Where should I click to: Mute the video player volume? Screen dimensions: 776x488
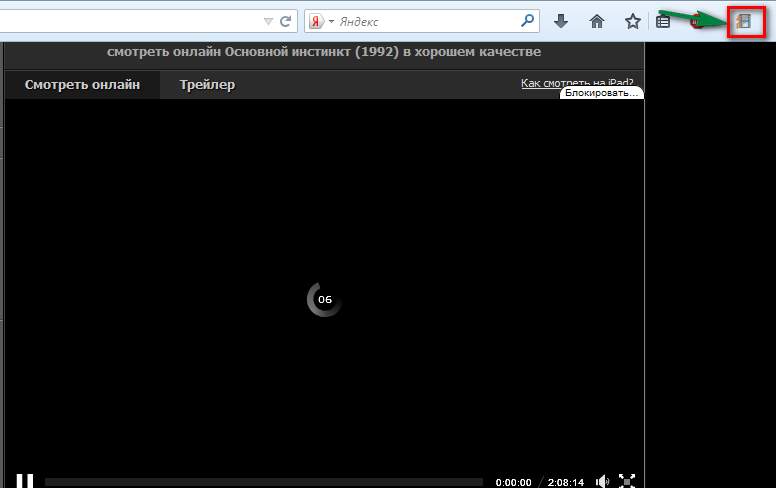coord(601,481)
